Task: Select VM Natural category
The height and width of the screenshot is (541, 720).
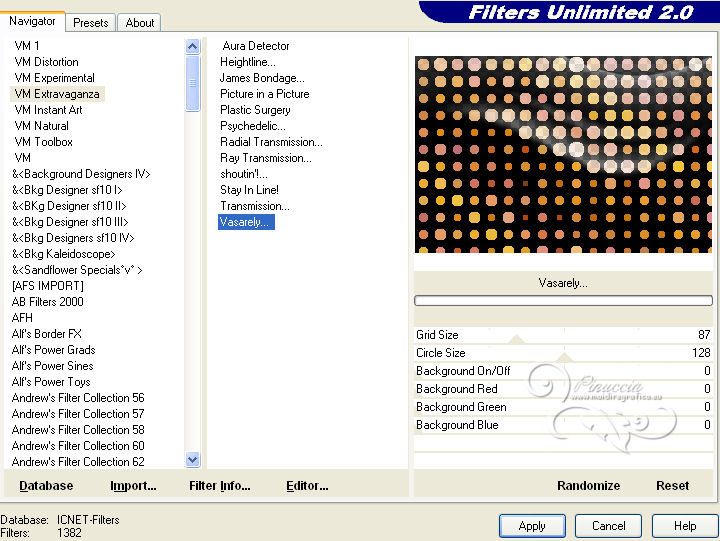Action: click(41, 126)
